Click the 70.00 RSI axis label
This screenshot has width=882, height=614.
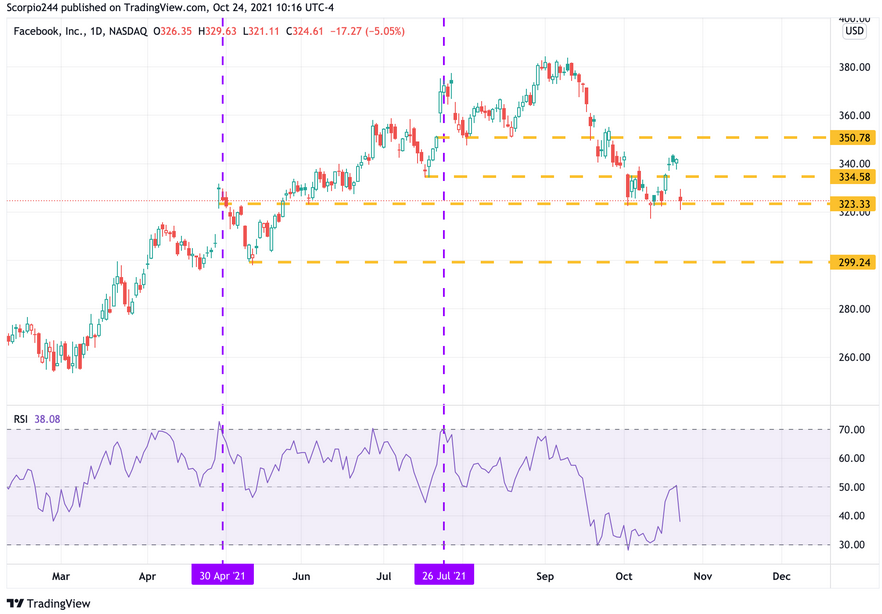point(852,430)
